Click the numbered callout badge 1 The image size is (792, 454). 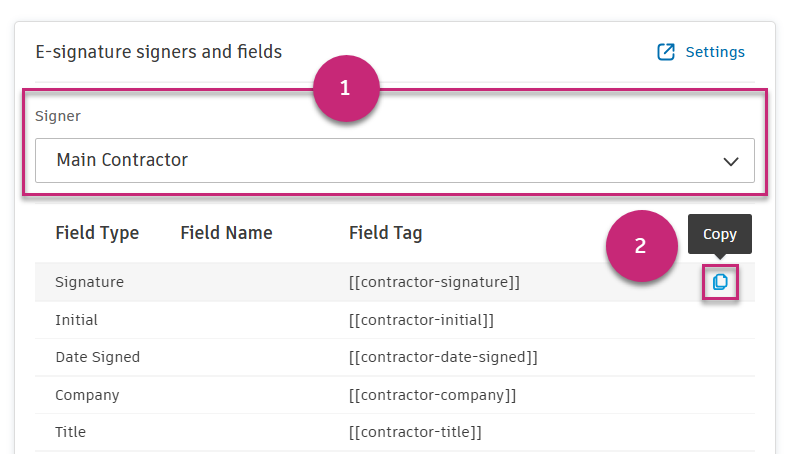coord(346,88)
